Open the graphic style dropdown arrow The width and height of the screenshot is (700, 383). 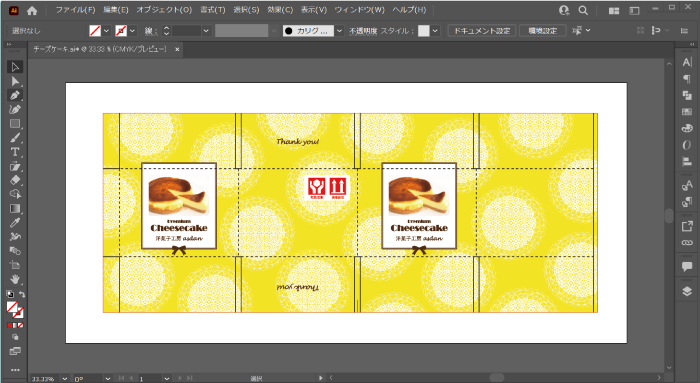coord(435,31)
